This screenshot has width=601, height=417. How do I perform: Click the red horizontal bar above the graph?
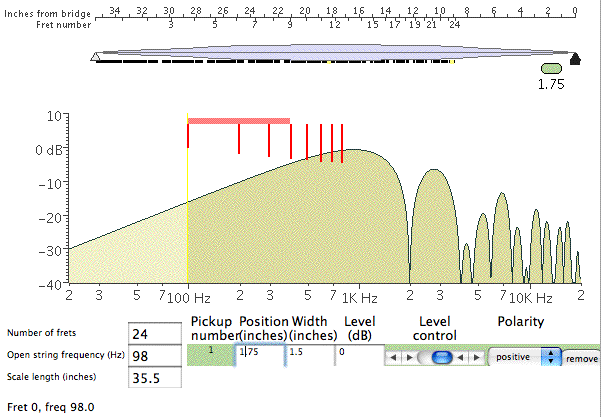[x=238, y=121]
